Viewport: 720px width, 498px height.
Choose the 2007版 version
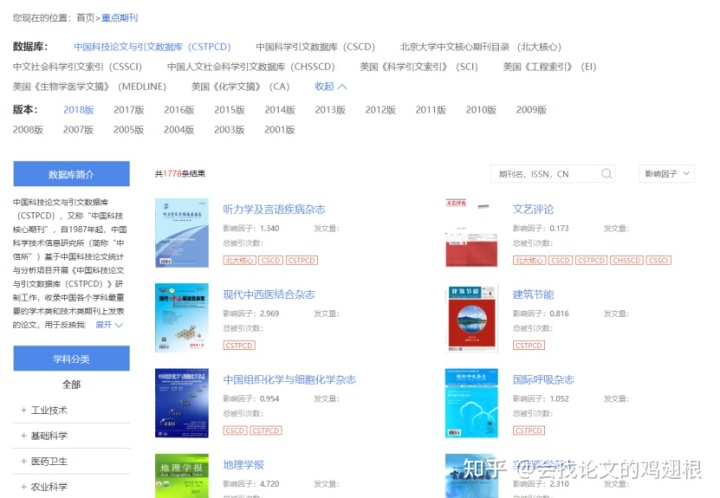pos(79,129)
